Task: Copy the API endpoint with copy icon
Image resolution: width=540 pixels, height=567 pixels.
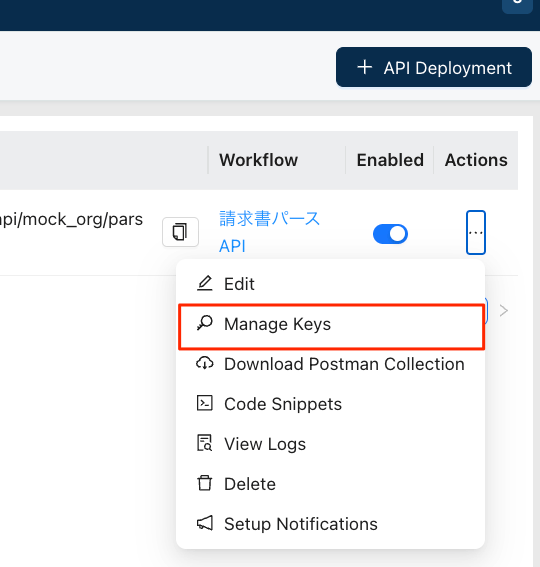Action: [x=180, y=232]
